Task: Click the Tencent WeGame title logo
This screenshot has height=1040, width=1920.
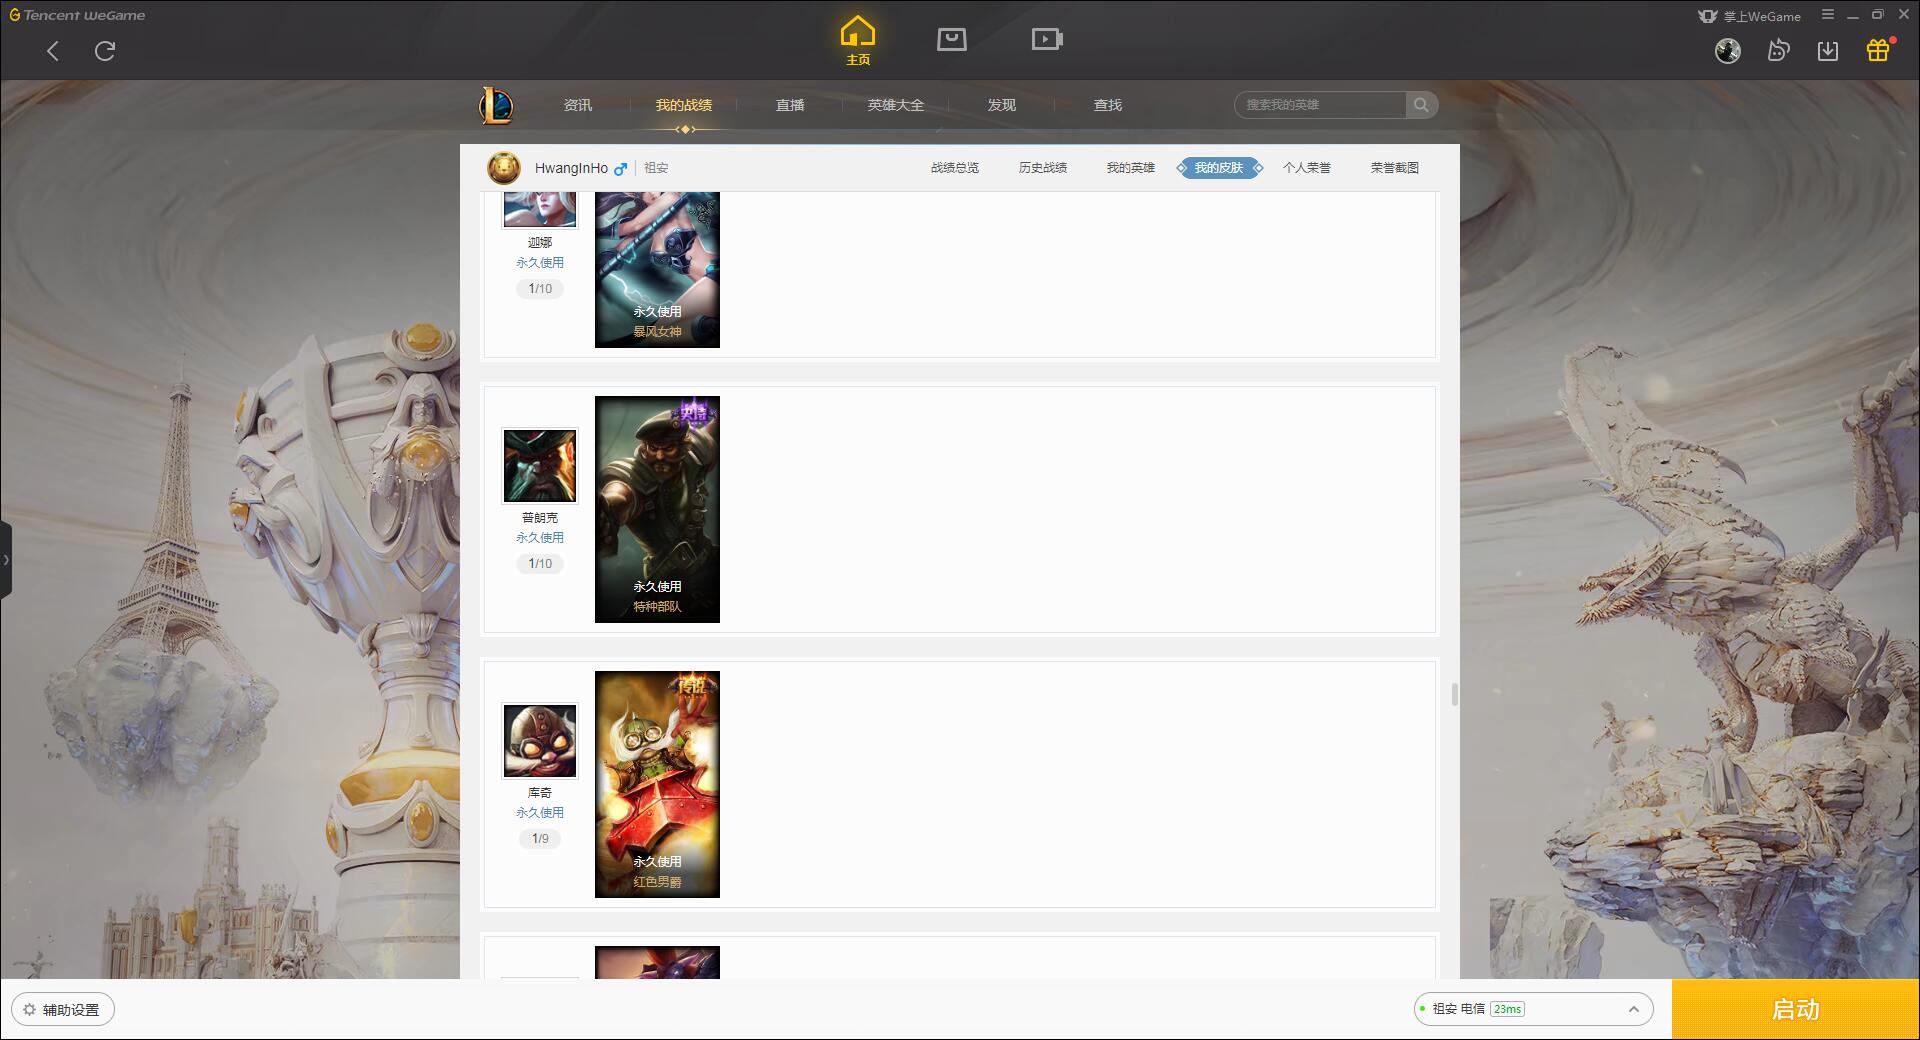Action: (77, 15)
